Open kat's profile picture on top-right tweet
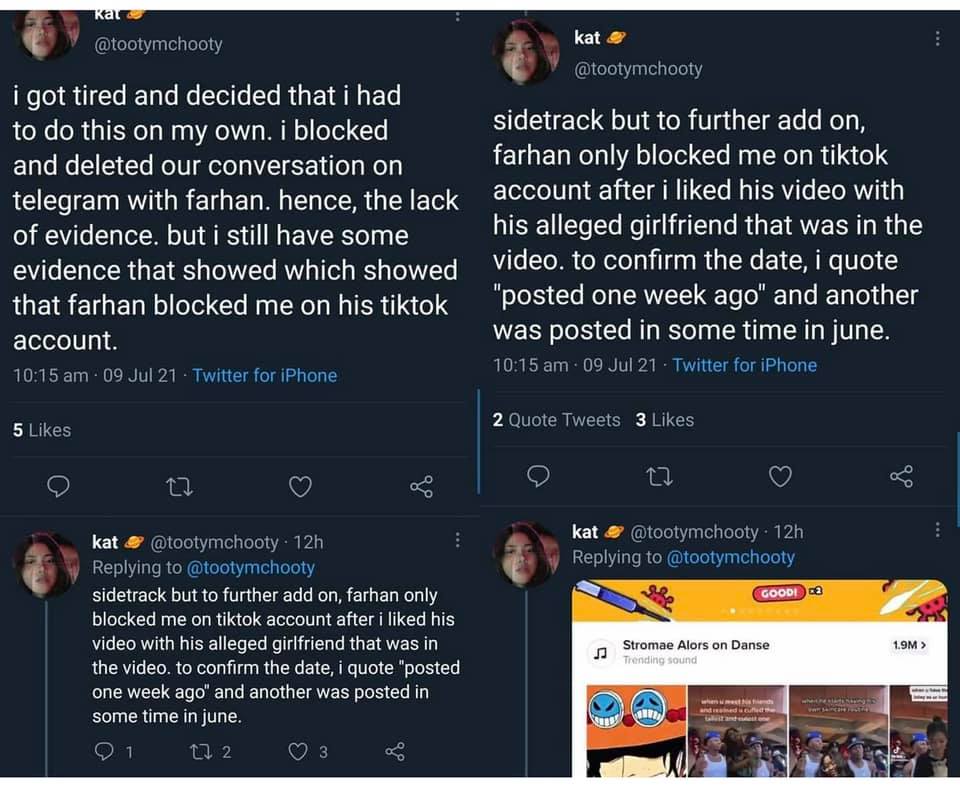 526,50
